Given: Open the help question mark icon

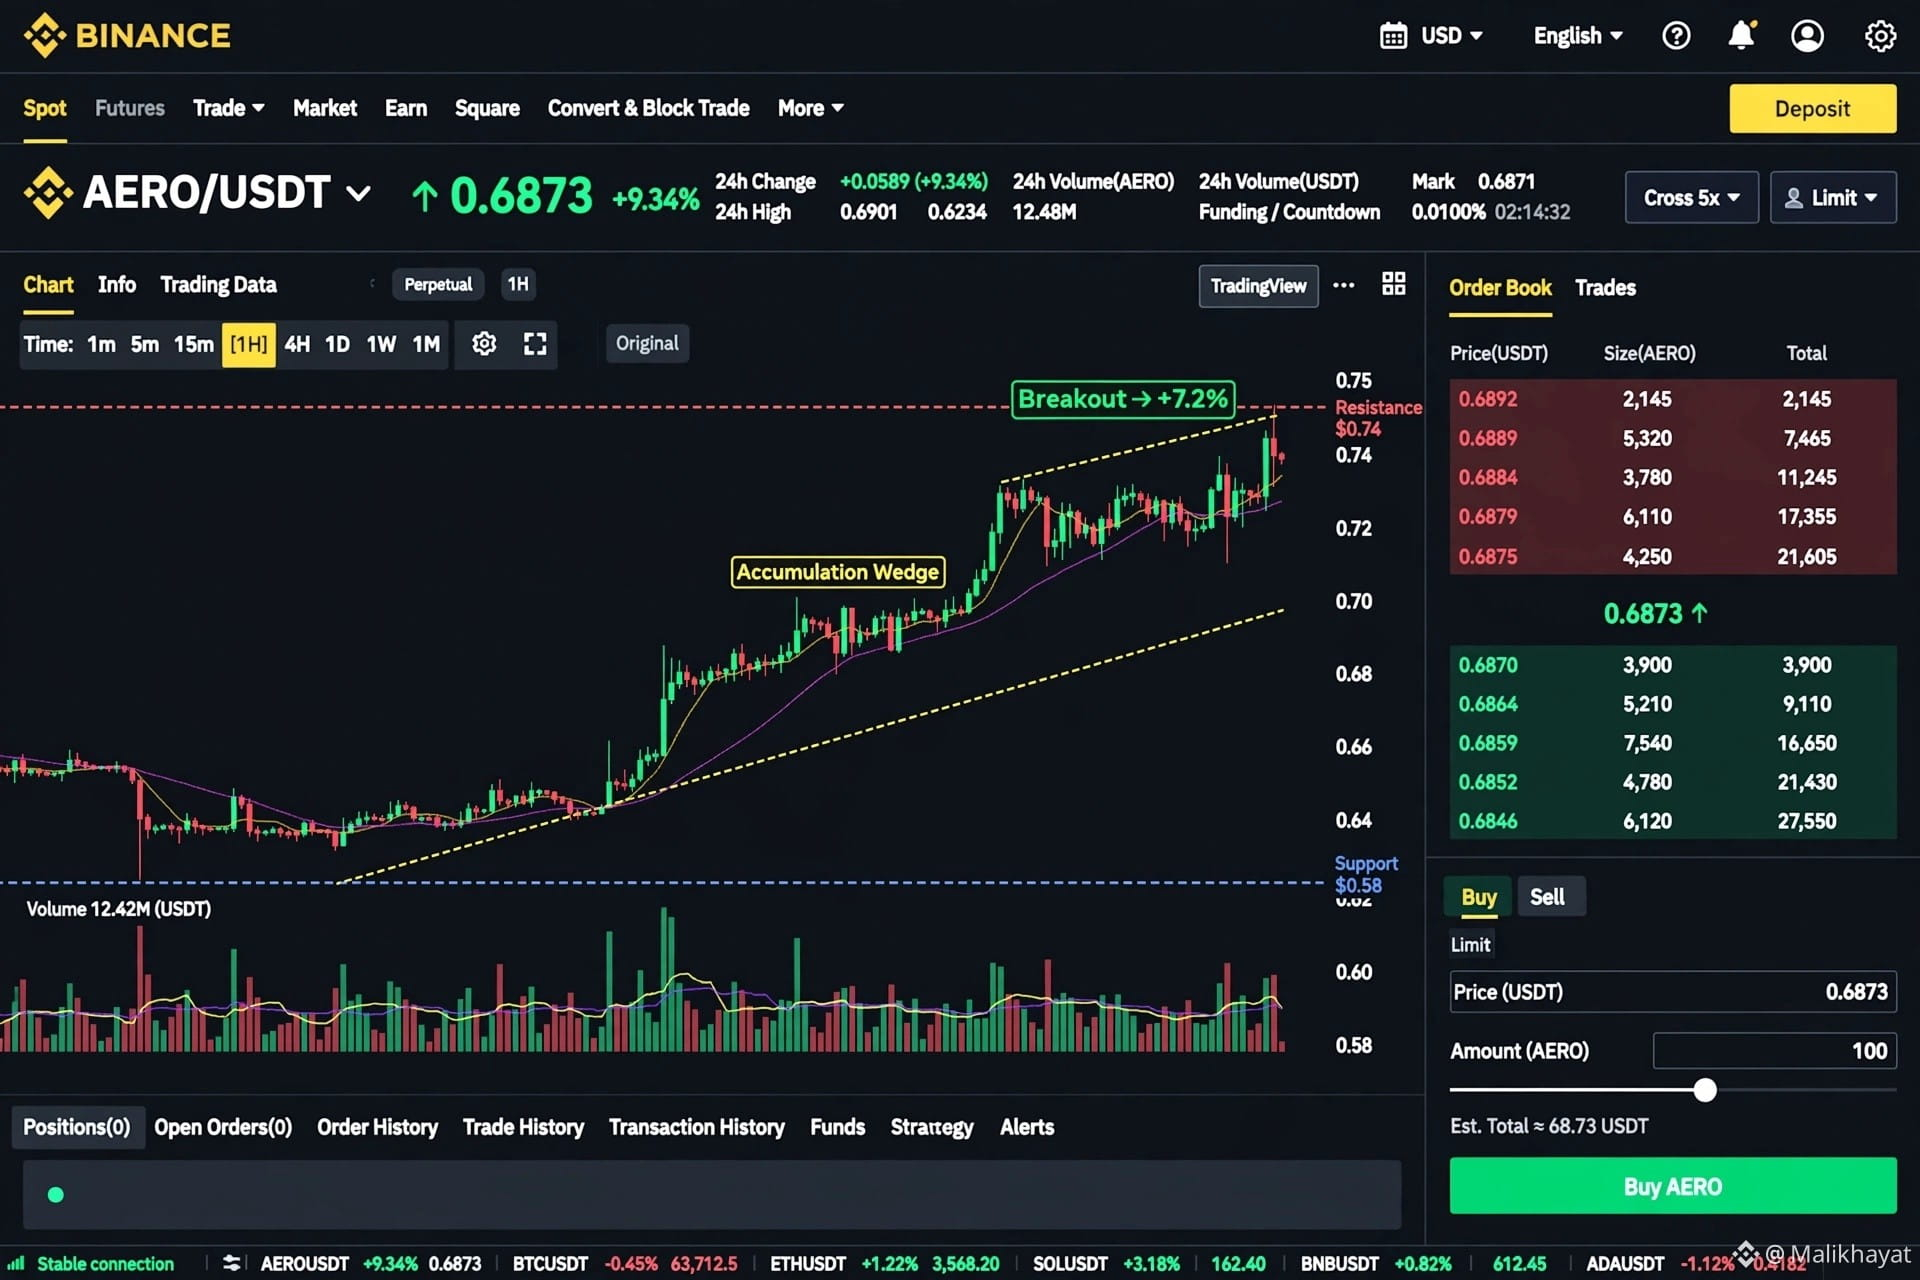Looking at the screenshot, I should click(1676, 36).
